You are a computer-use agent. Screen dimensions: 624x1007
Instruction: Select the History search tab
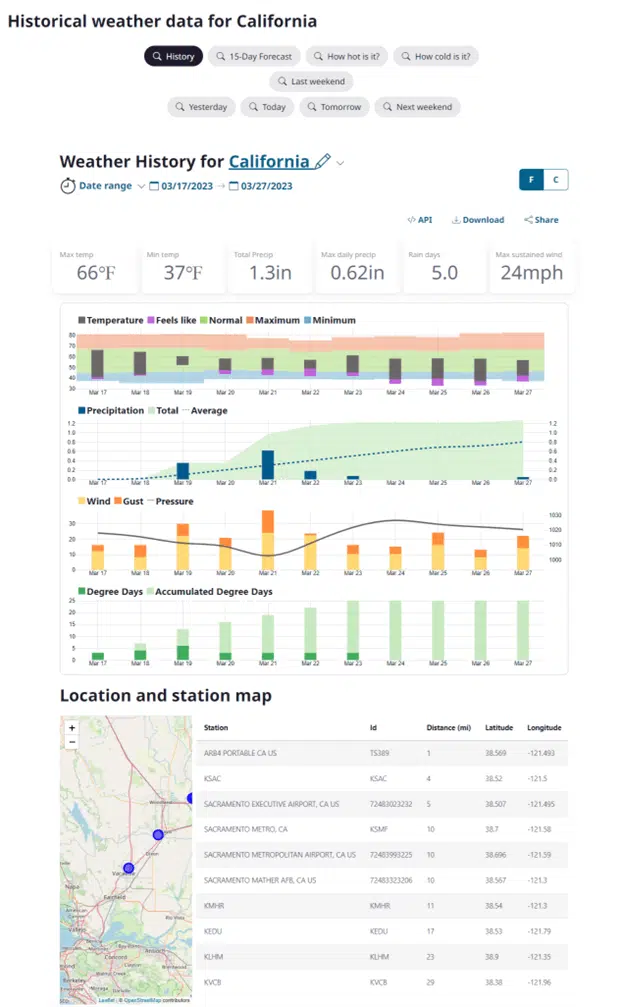pos(174,56)
